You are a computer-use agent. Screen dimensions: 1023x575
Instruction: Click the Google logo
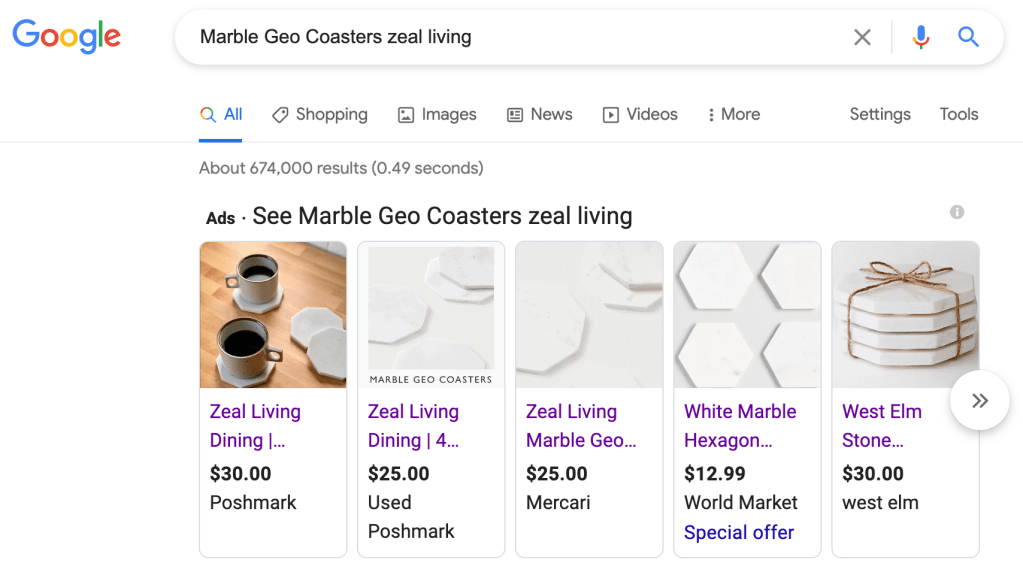pos(66,37)
